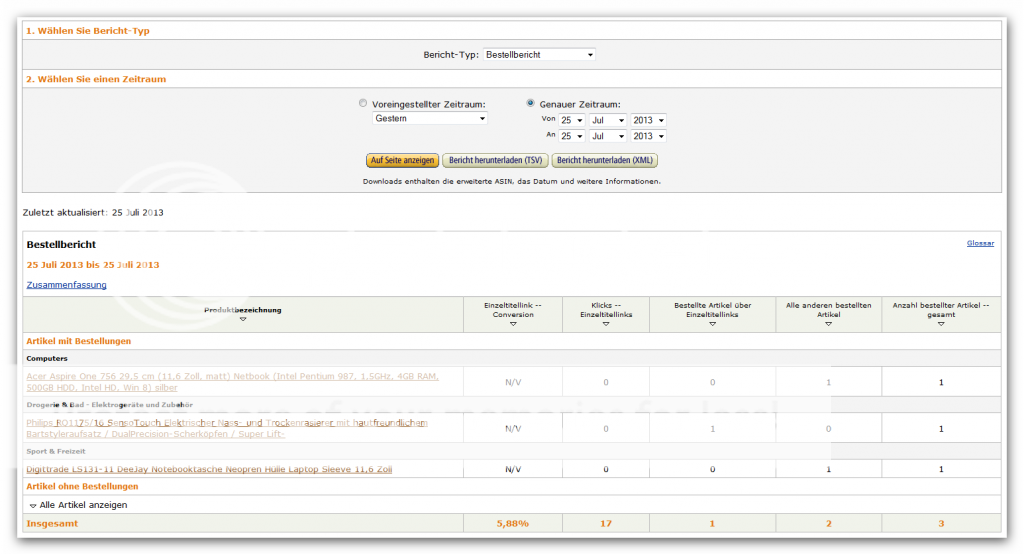Open the An year dropdown
This screenshot has width=1024, height=554.
[648, 136]
